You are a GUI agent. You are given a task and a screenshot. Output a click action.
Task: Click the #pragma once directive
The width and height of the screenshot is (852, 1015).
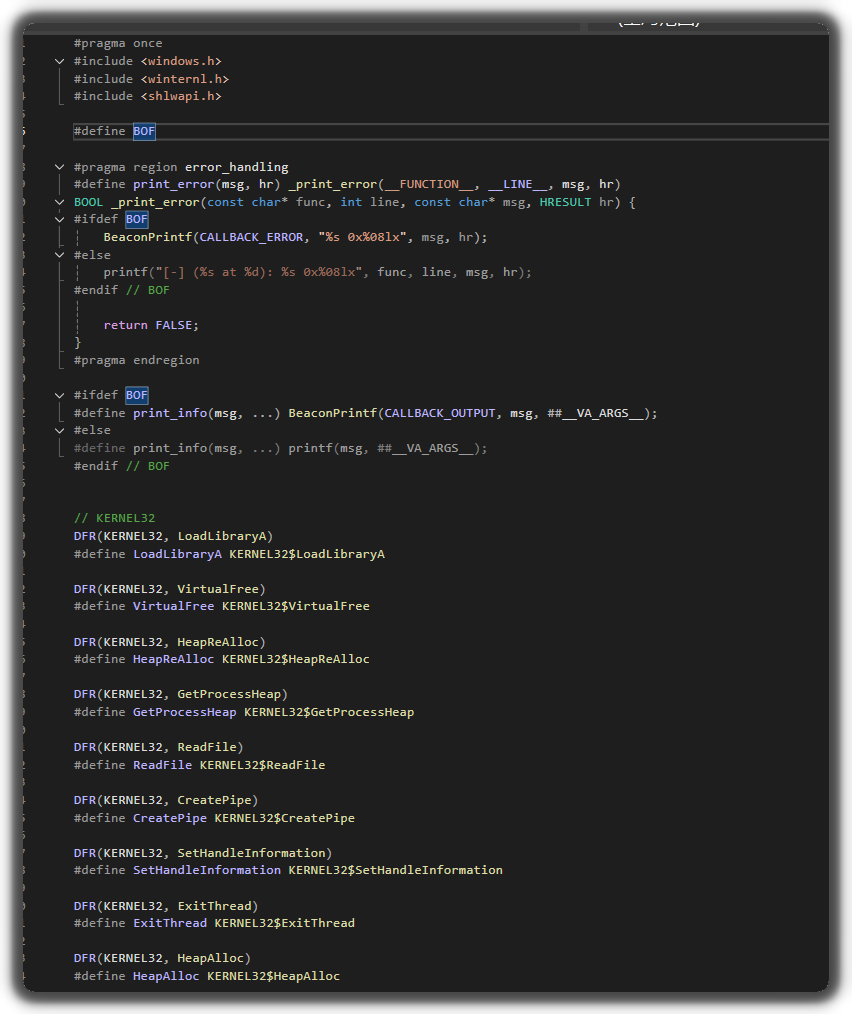click(x=117, y=43)
